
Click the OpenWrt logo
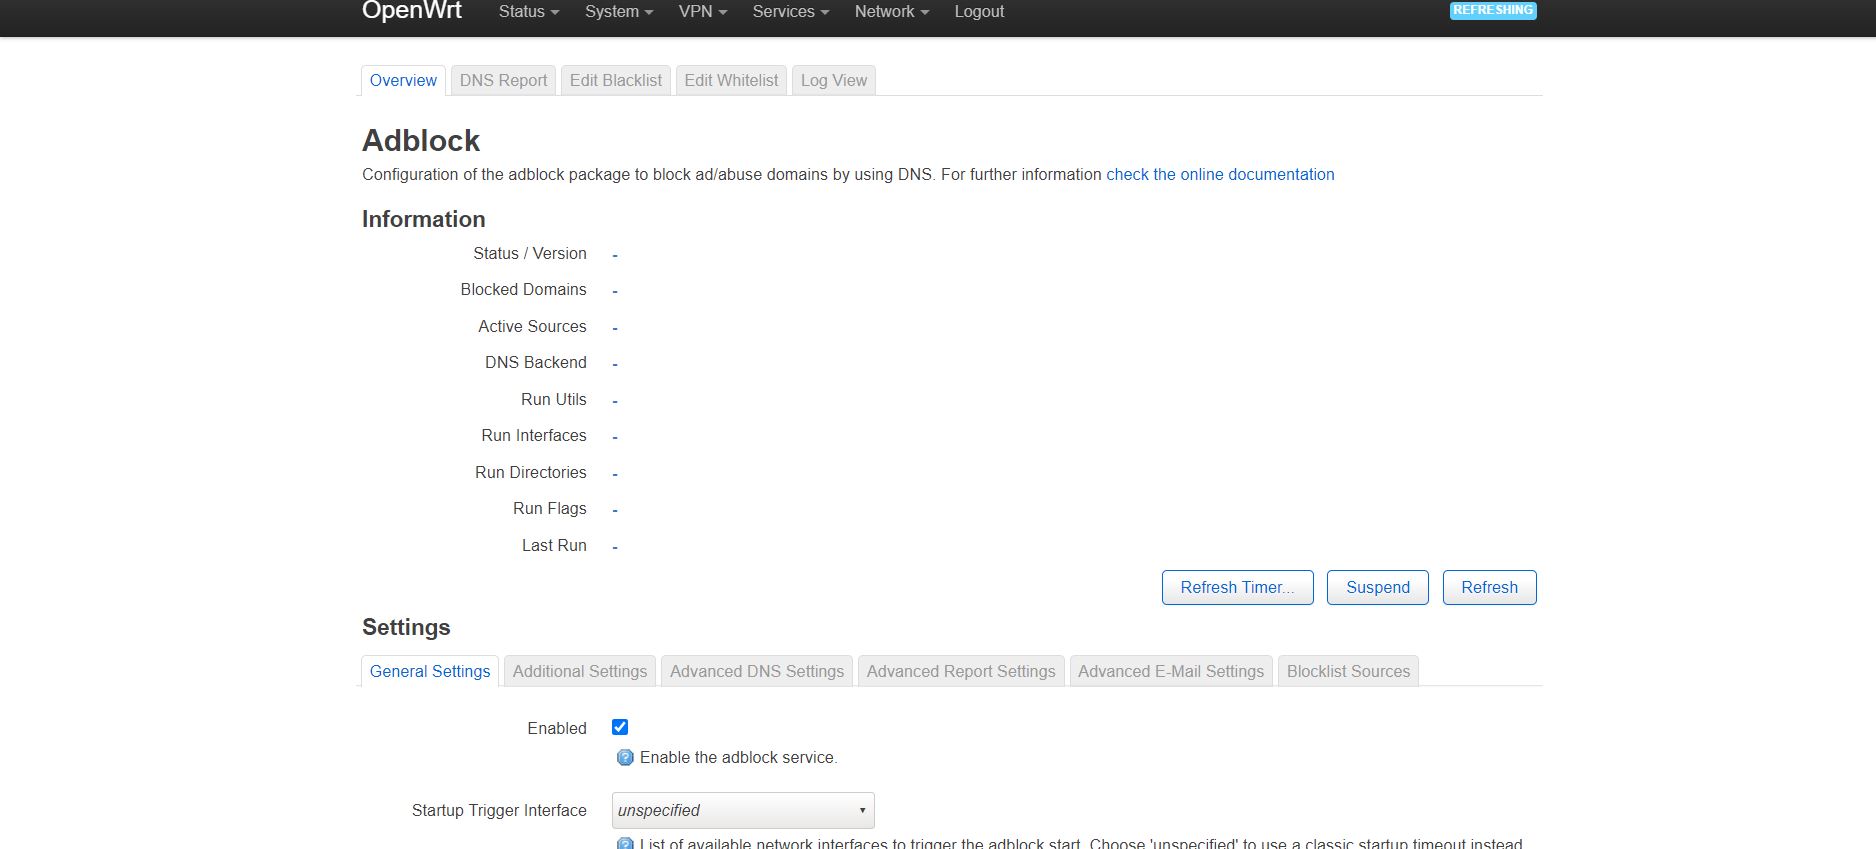[411, 11]
